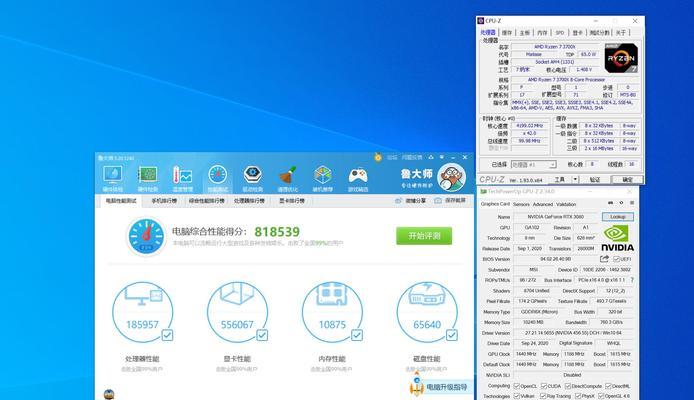Open cleanup optimization broom icon in Ludashi
The width and height of the screenshot is (694, 400).
click(288, 175)
